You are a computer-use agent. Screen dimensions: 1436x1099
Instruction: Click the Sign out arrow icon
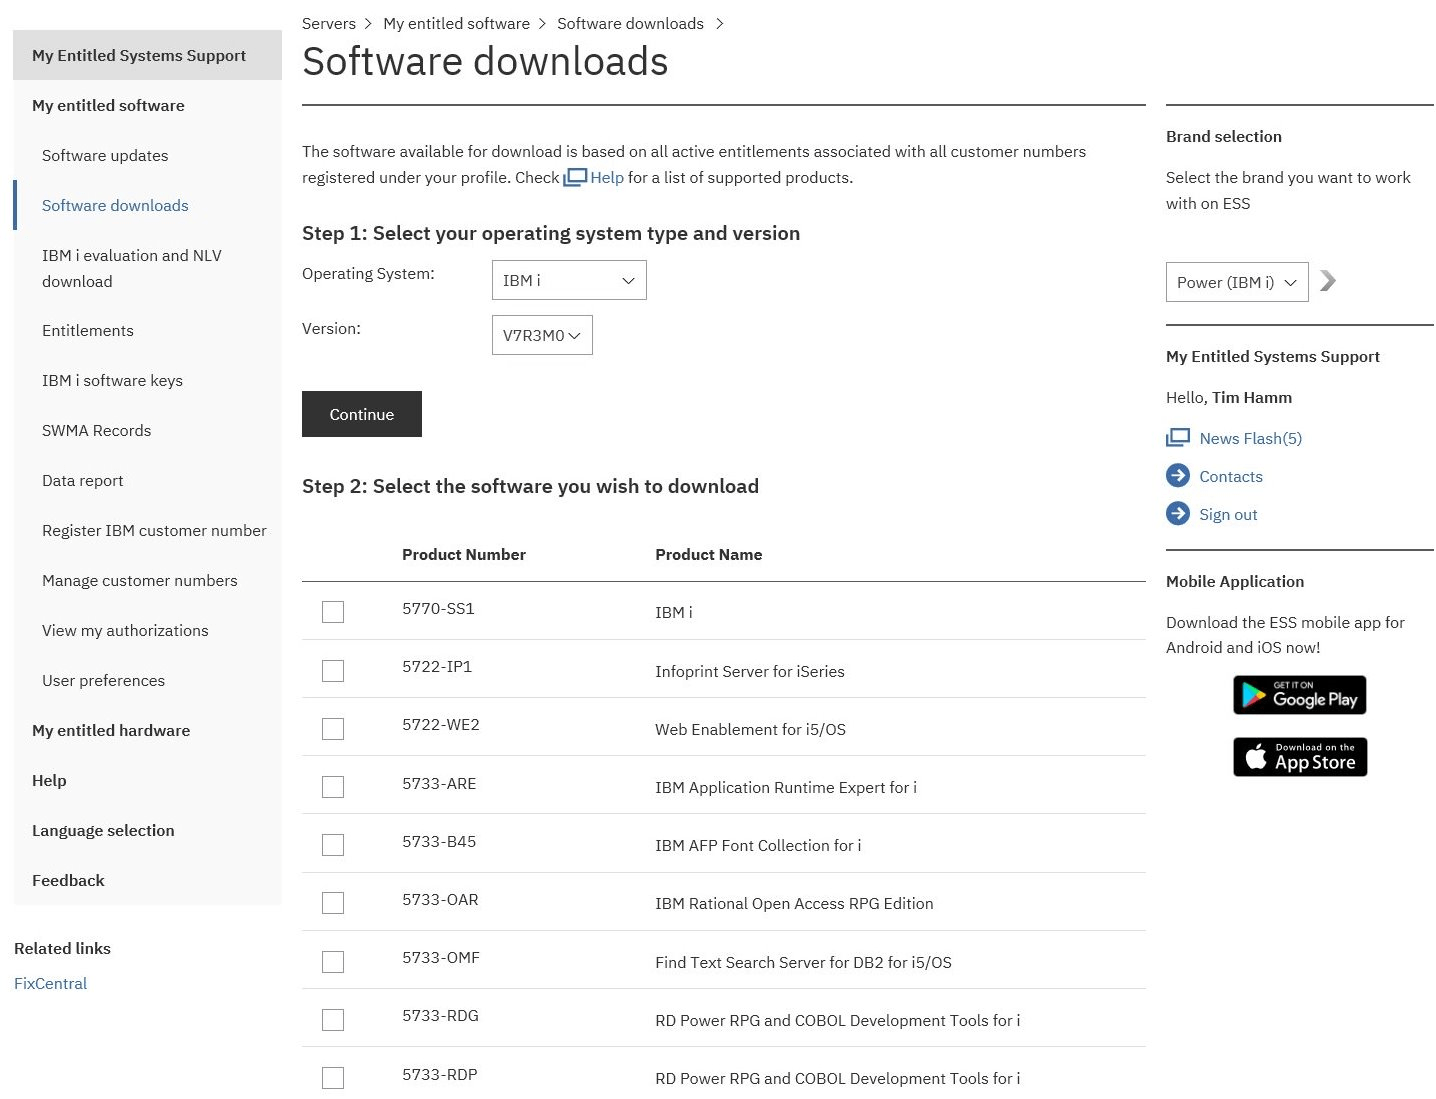1178,514
